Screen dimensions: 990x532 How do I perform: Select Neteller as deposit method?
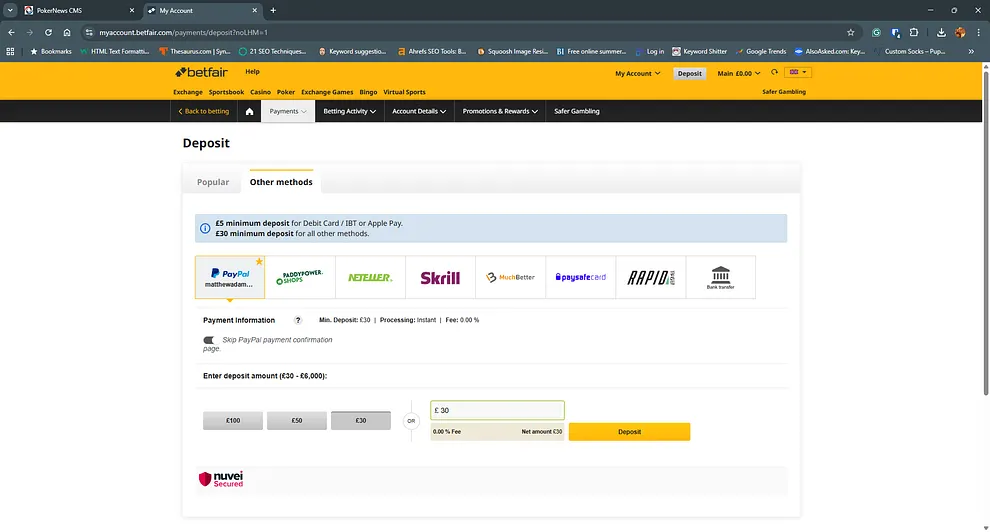pyautogui.click(x=370, y=277)
